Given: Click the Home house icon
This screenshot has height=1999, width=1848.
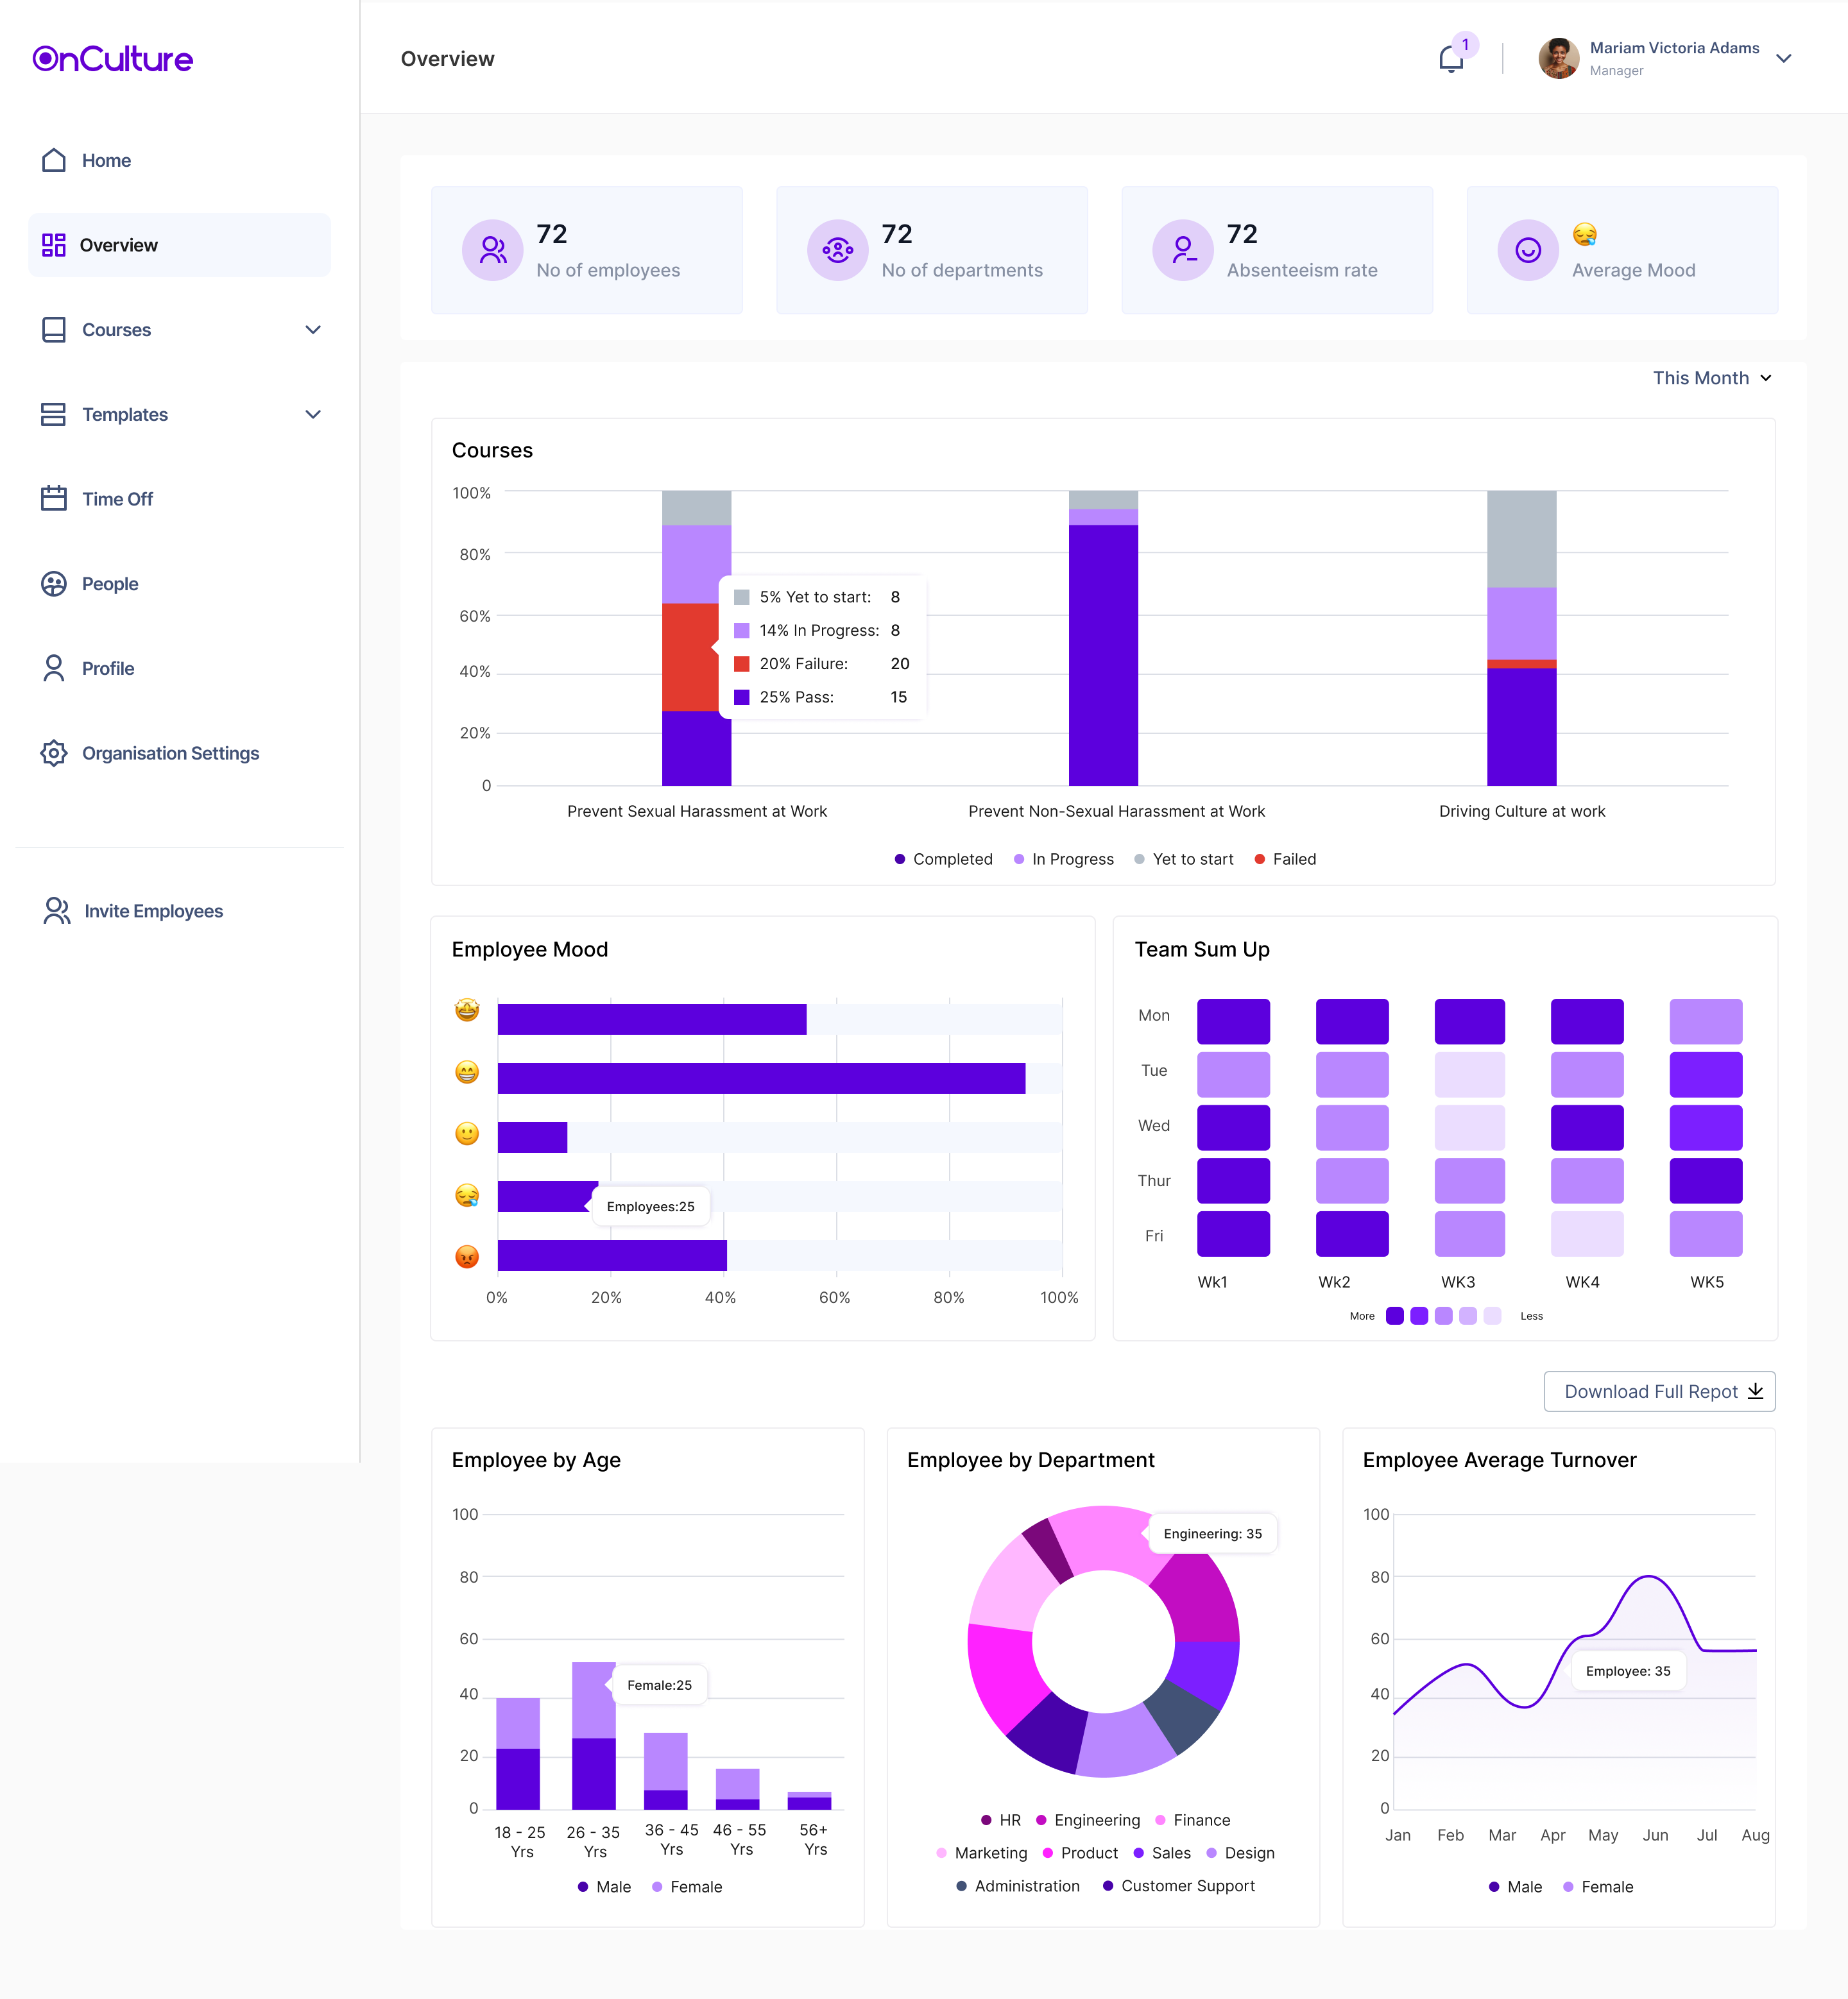Looking at the screenshot, I should tap(54, 160).
